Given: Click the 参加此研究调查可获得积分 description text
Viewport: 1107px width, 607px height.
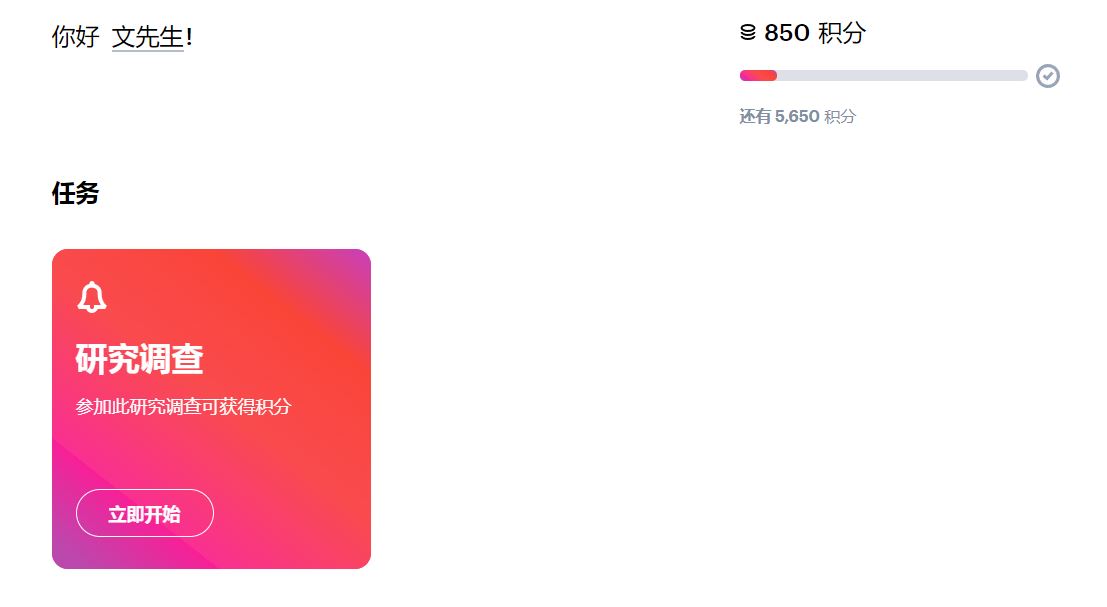Looking at the screenshot, I should pyautogui.click(x=183, y=407).
